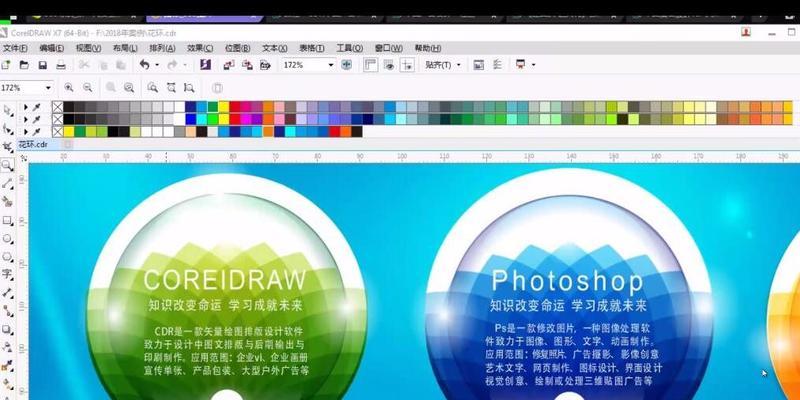Create a new document with the New icon
Screen dimensions: 800x400
click(x=5, y=65)
